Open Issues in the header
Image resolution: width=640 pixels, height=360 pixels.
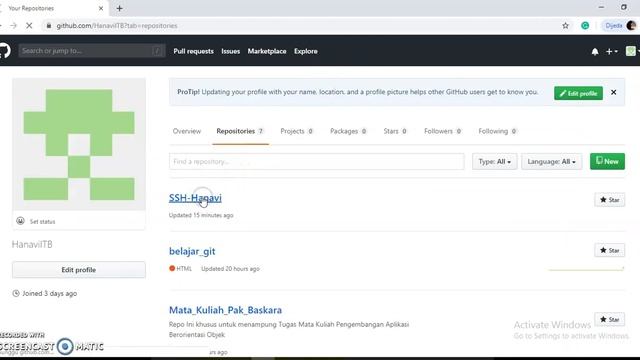tap(231, 51)
